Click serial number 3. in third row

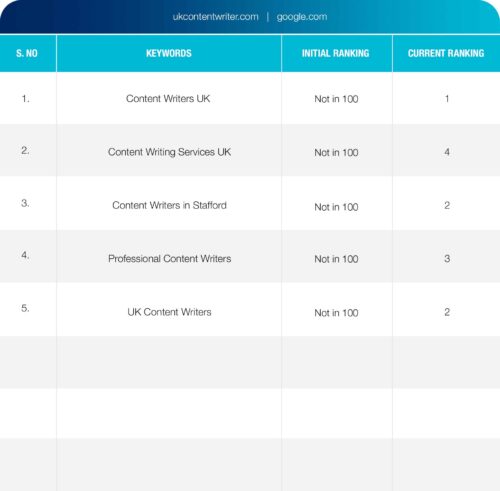tap(25, 203)
